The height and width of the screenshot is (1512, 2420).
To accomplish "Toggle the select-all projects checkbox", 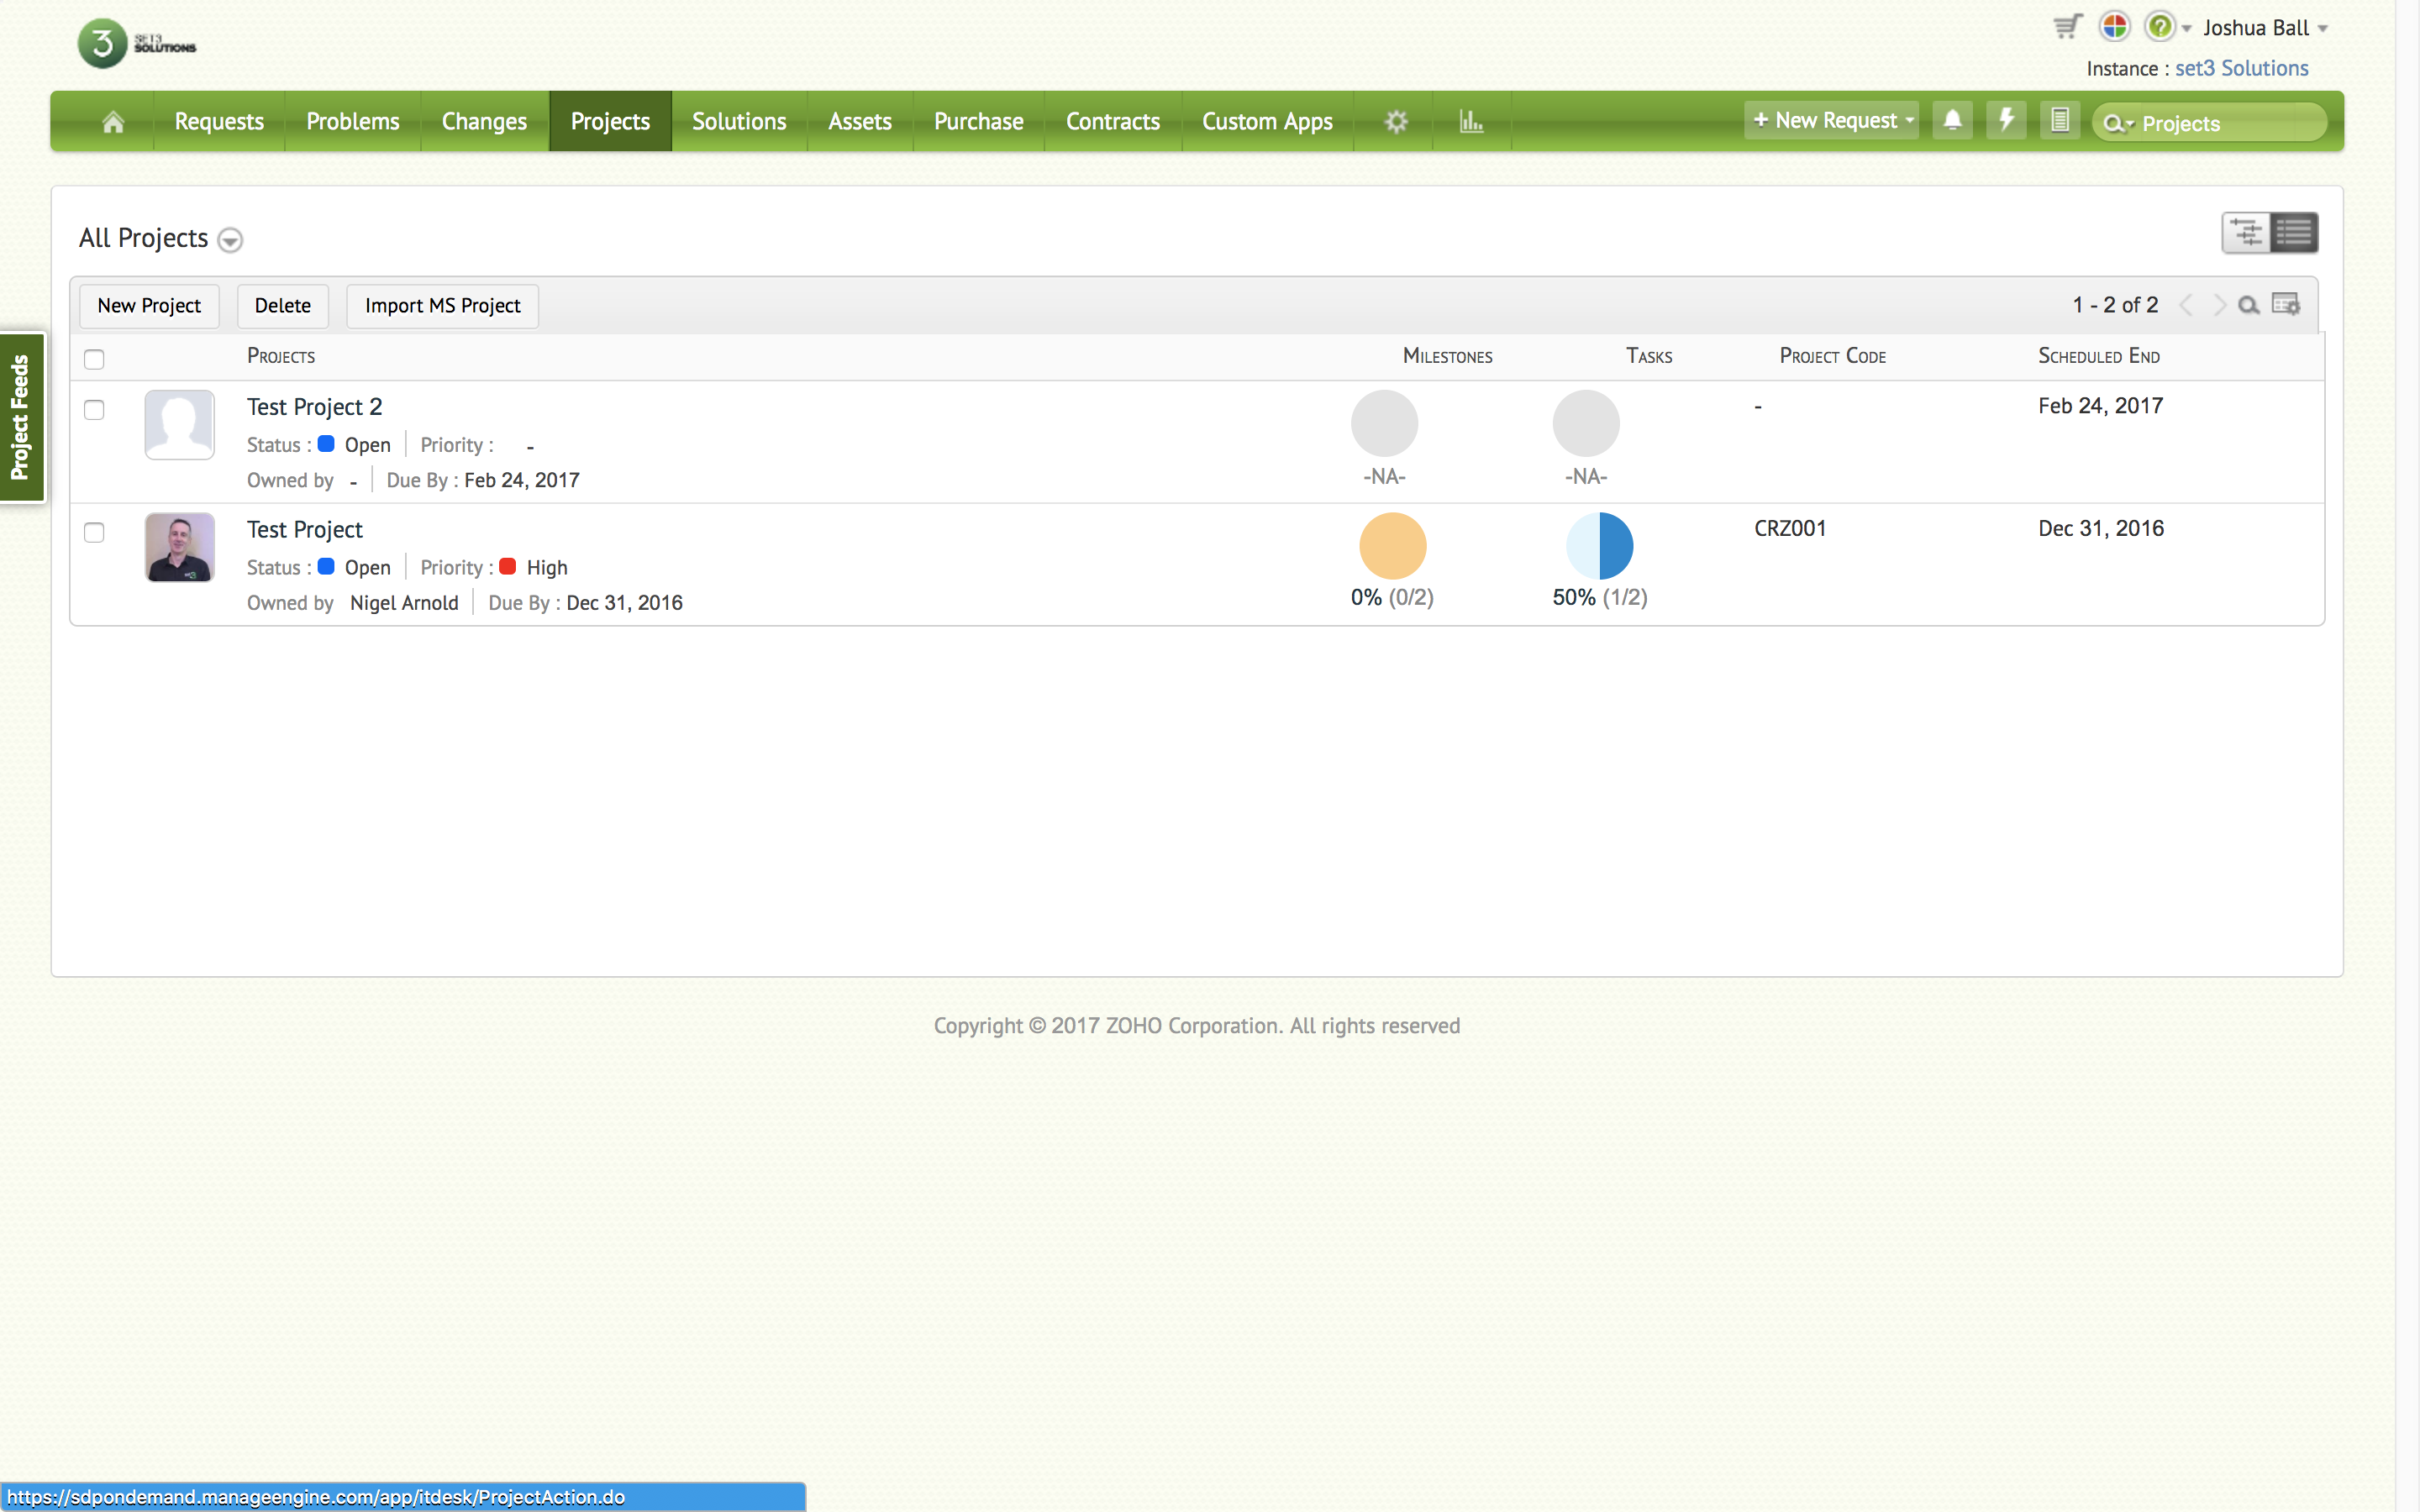I will (x=94, y=359).
